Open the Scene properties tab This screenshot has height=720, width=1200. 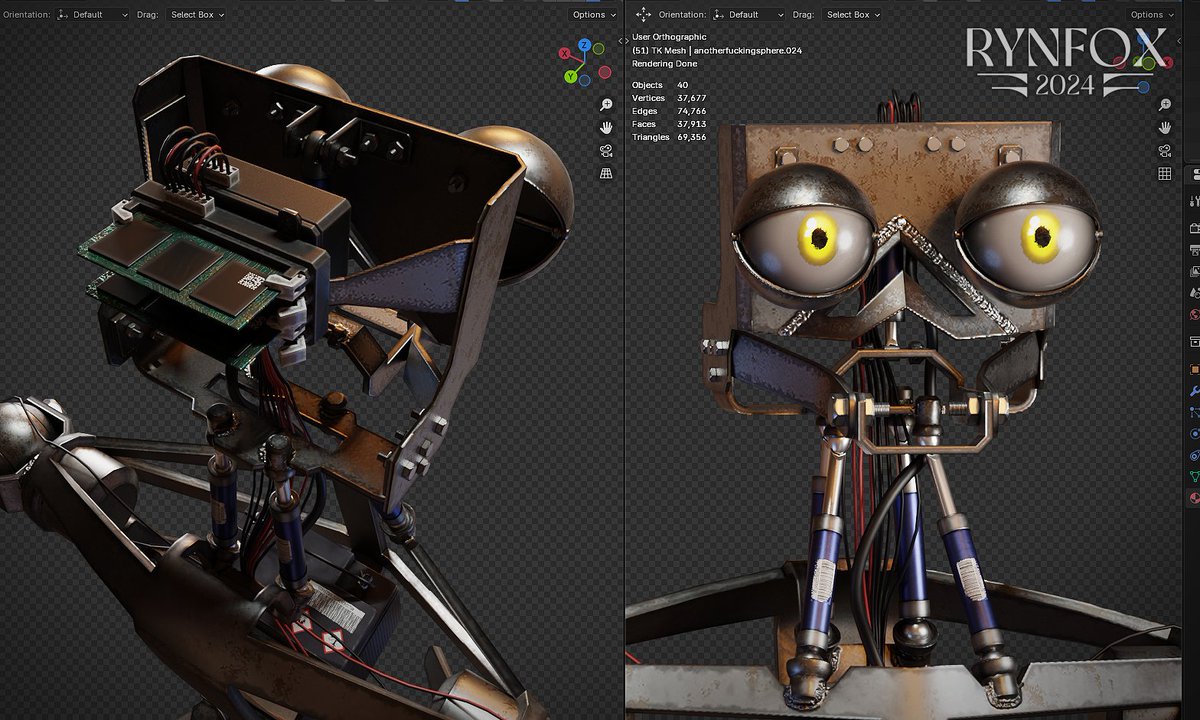1194,293
